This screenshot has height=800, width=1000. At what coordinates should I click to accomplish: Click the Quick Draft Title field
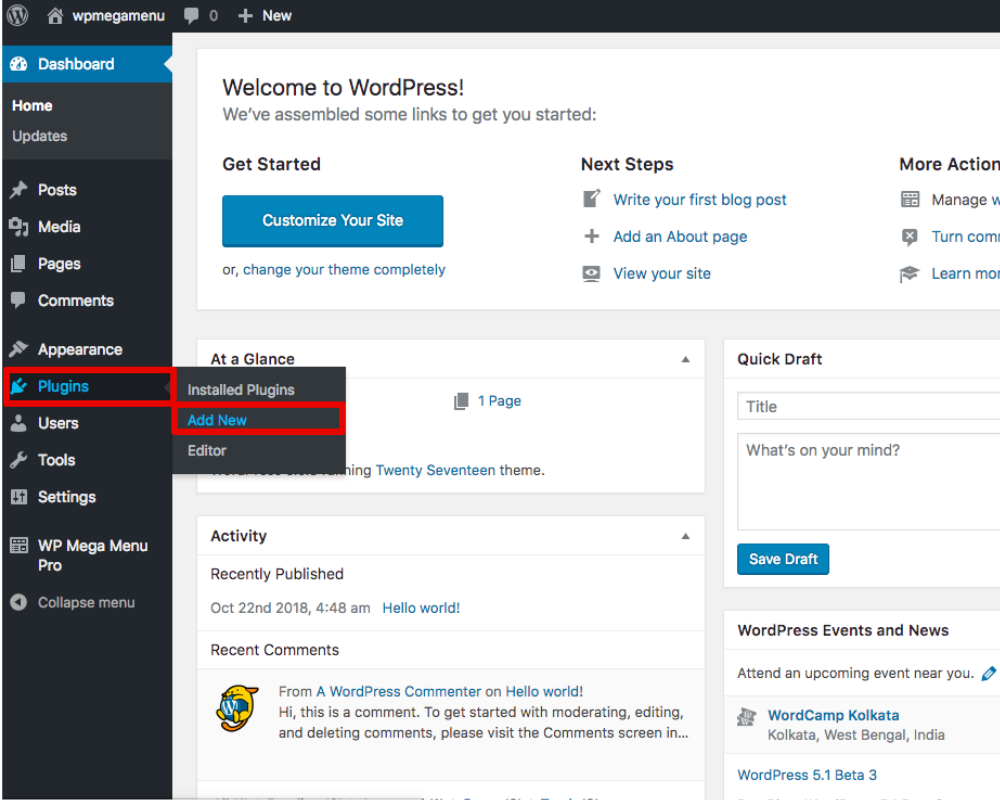coord(868,406)
